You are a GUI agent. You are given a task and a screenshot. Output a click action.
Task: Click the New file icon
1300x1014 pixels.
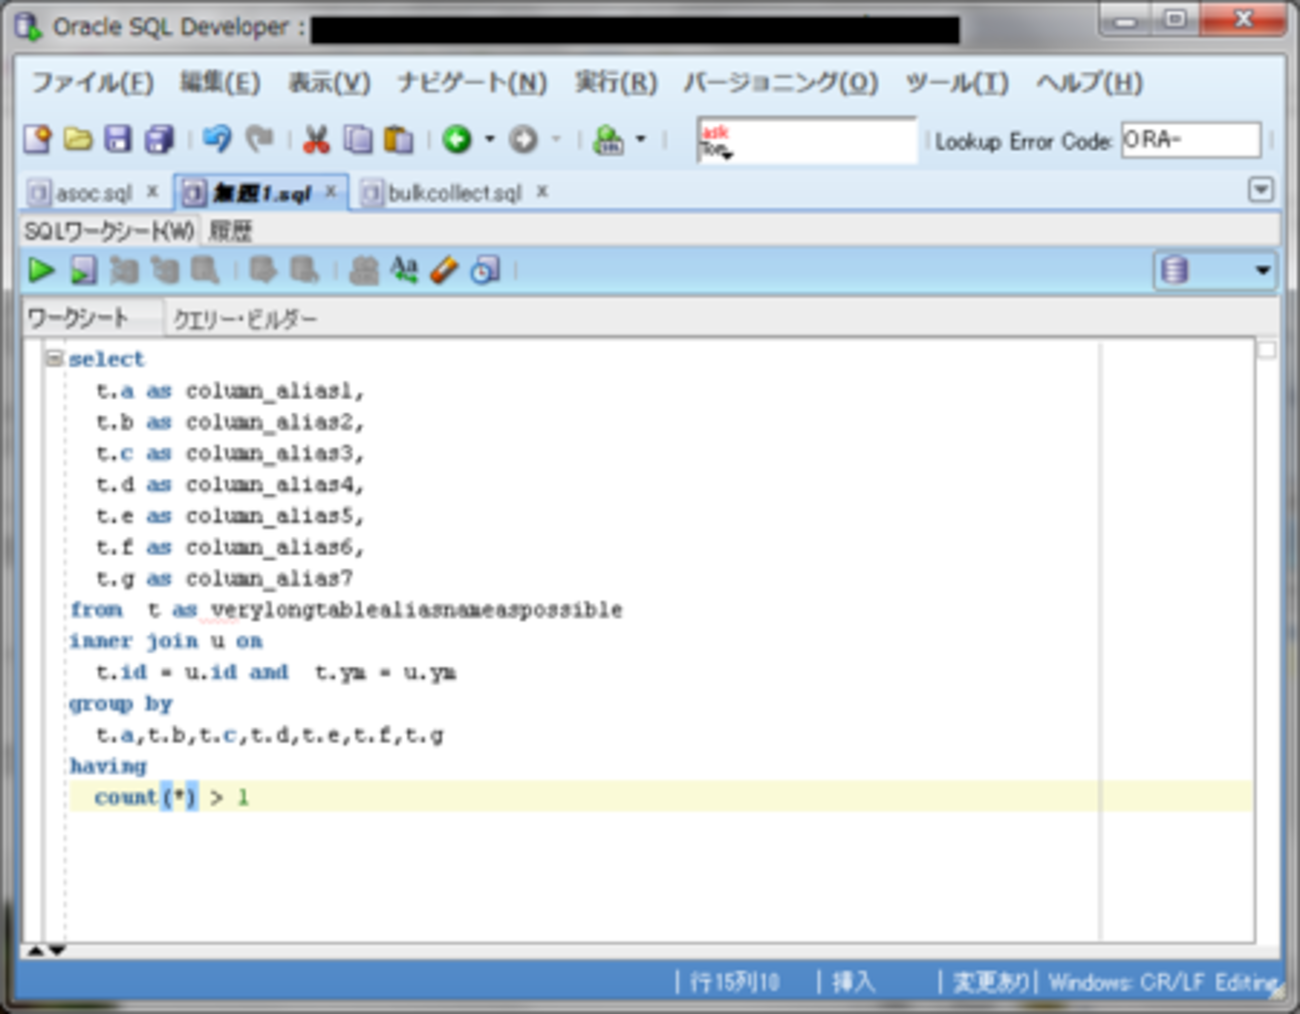coord(37,139)
